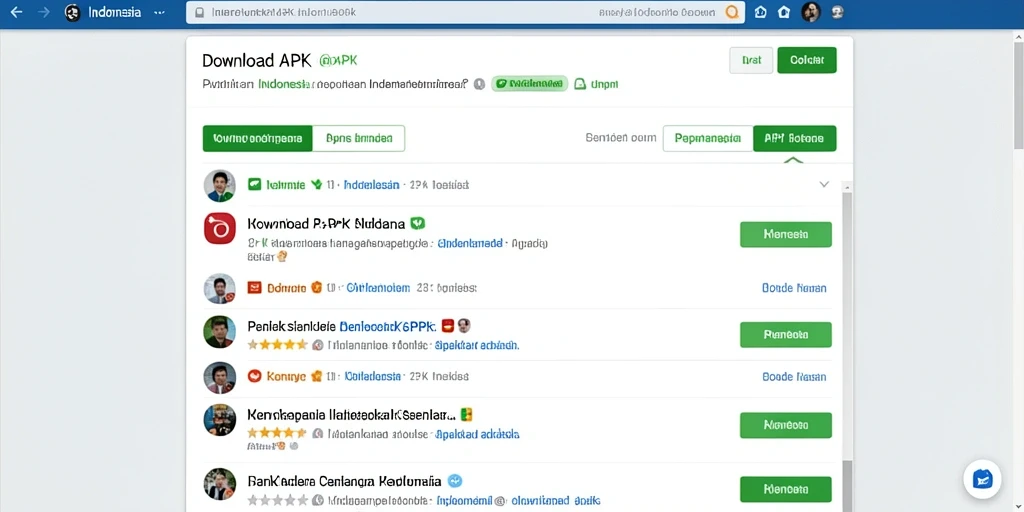
Task: Go forward with the right arrow
Action: click(x=44, y=12)
